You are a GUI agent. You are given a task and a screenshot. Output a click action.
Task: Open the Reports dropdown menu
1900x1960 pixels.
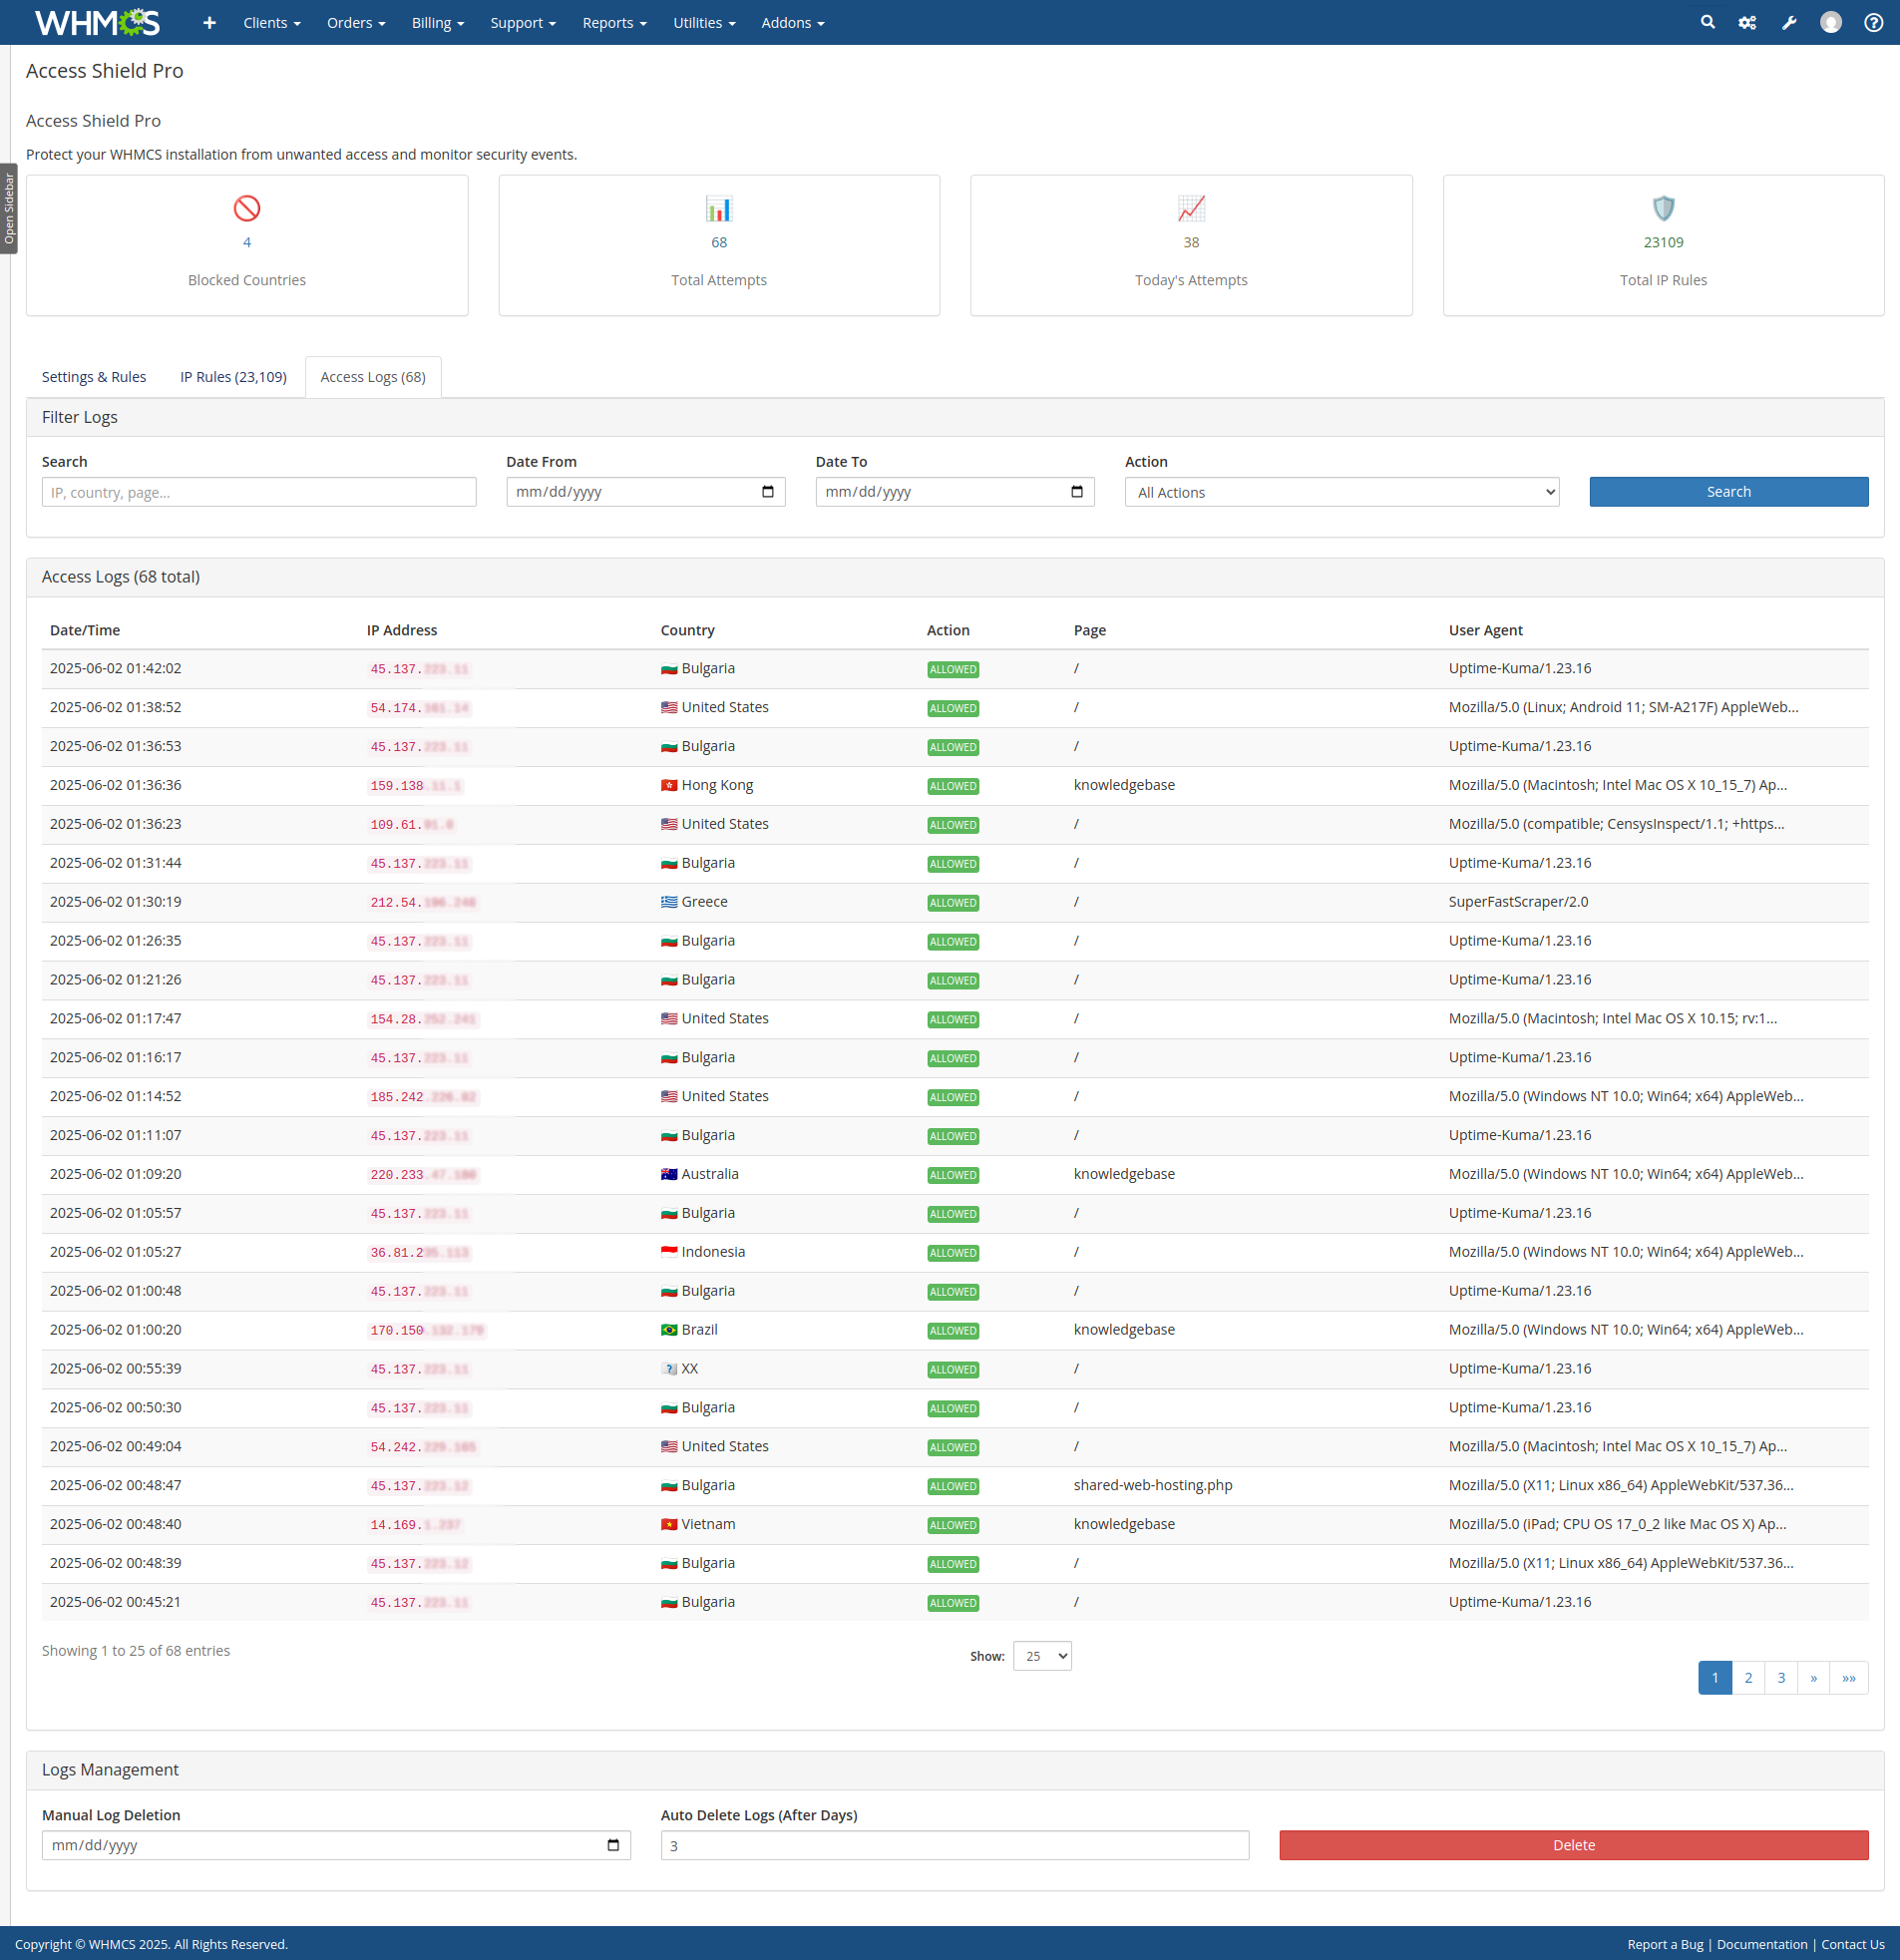(x=615, y=22)
